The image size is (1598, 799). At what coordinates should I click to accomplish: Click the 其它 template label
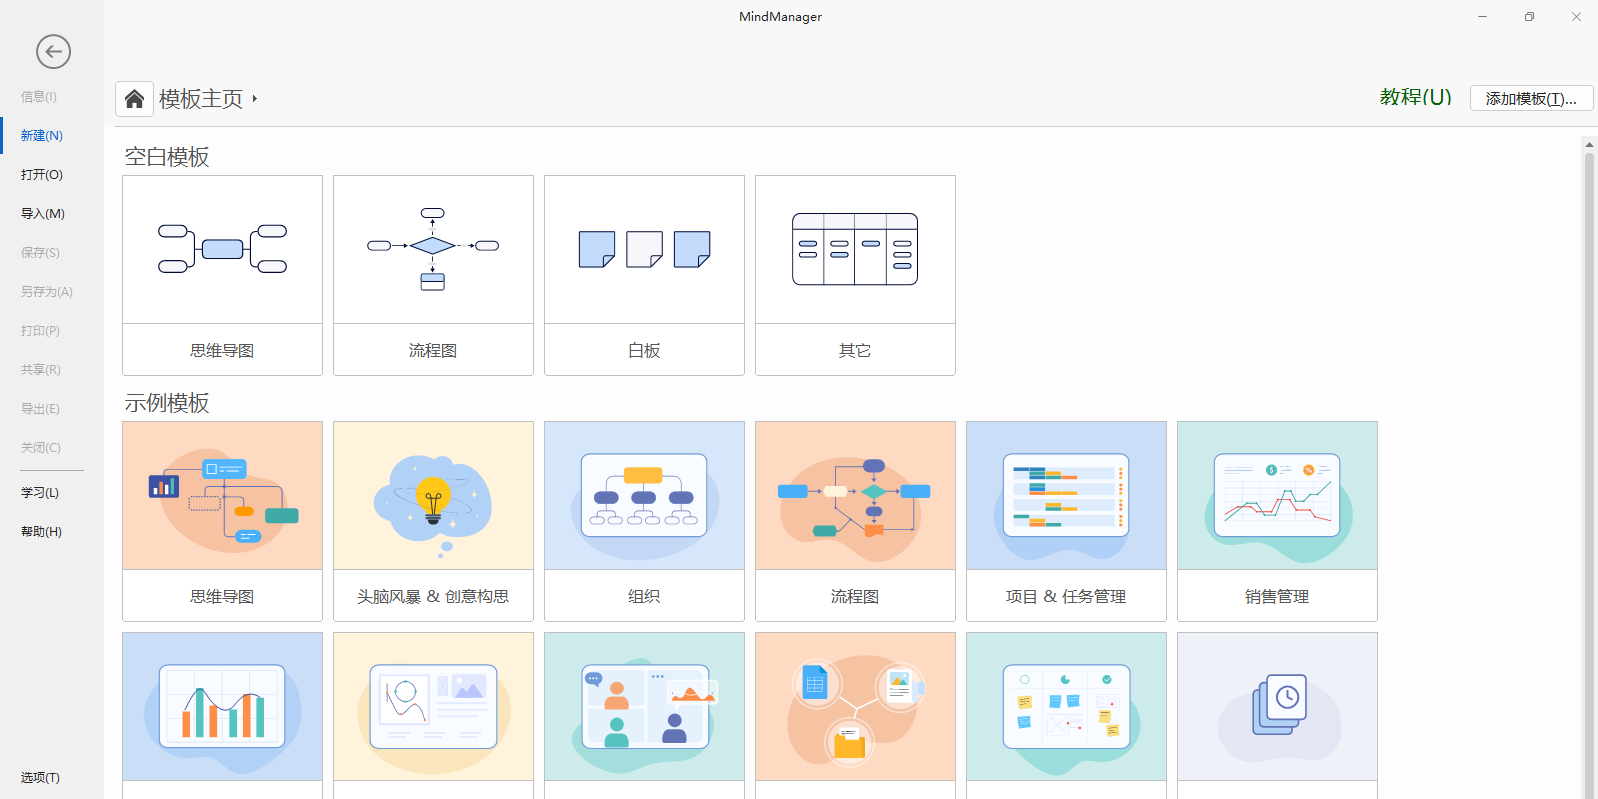point(855,351)
